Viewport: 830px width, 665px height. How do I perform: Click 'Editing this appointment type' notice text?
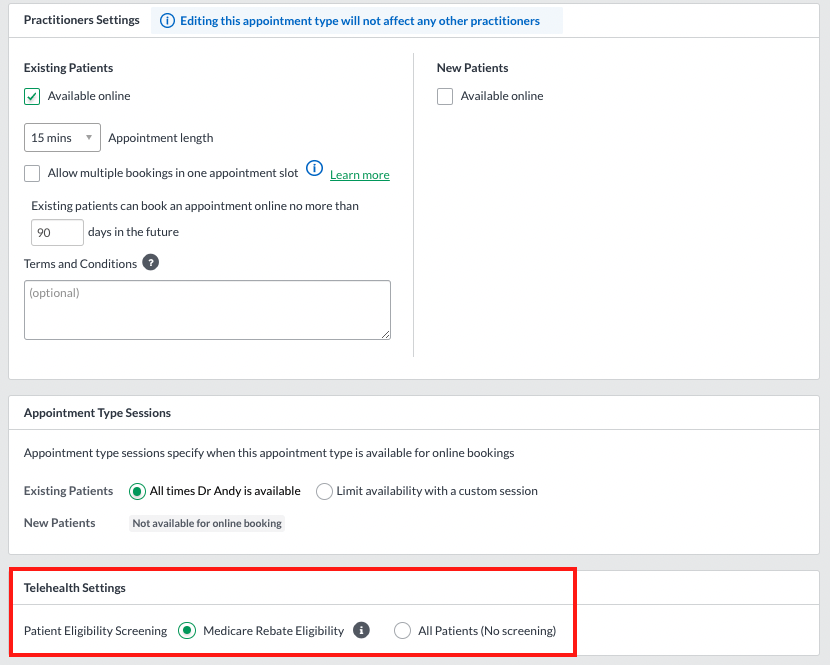360,21
